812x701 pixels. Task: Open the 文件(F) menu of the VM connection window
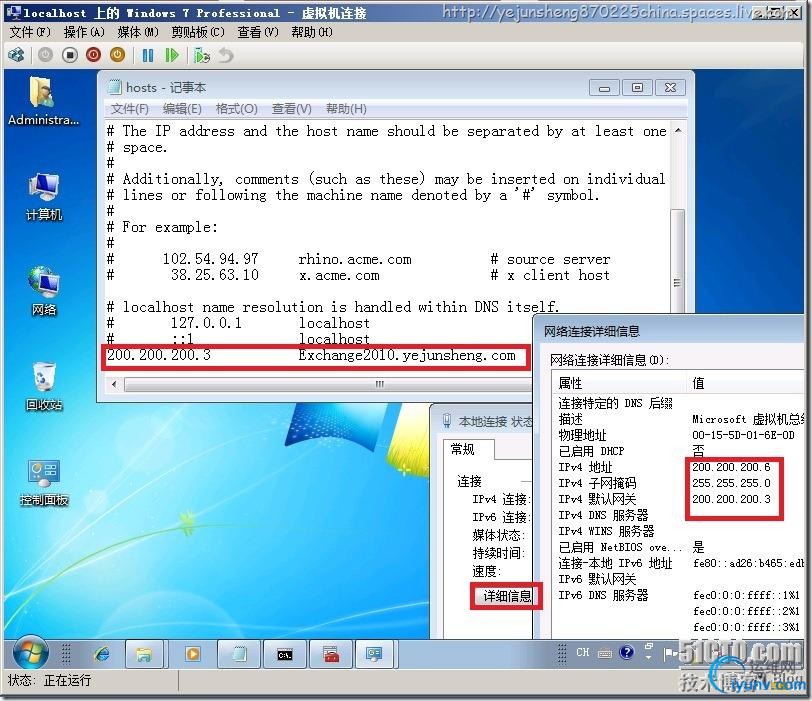click(30, 32)
